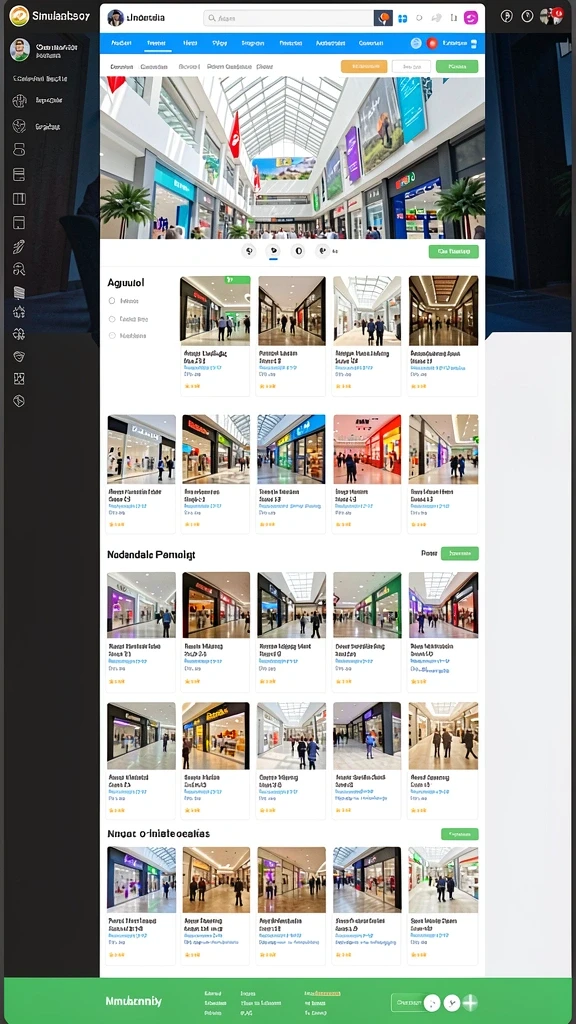The image size is (576, 1024).
Task: Open the book columns icon in left sidebar
Action: [19, 199]
